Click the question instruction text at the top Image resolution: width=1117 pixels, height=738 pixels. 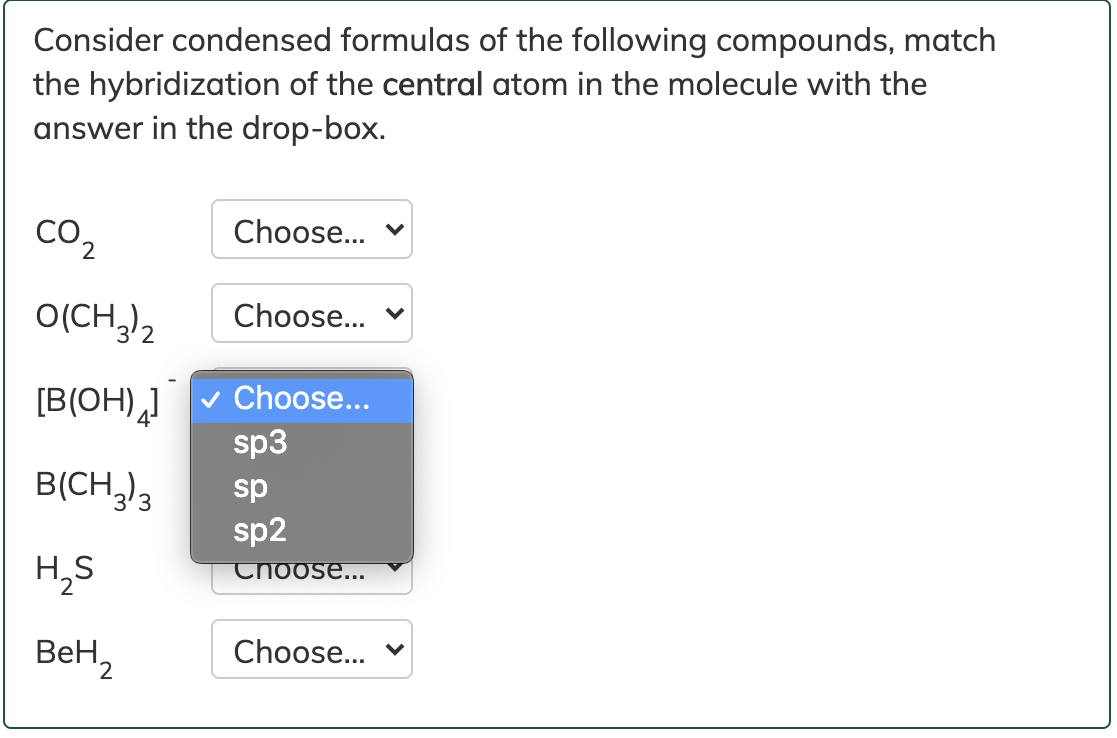pos(514,84)
